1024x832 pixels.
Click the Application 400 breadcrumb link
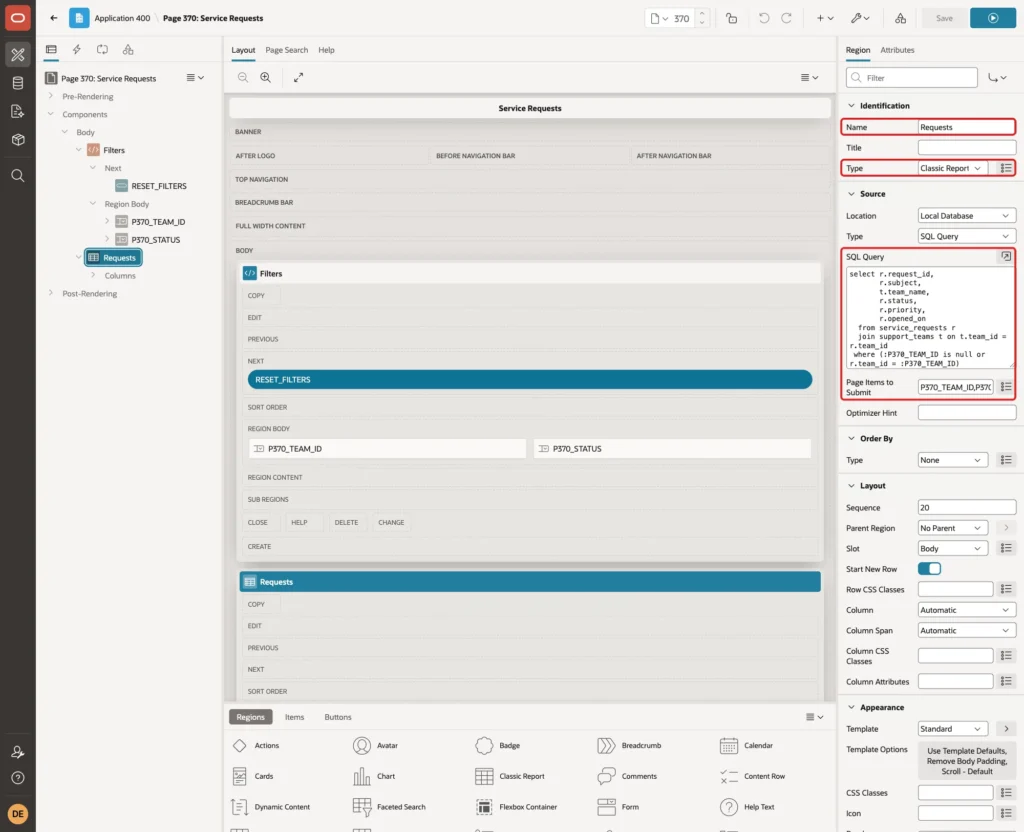point(122,18)
